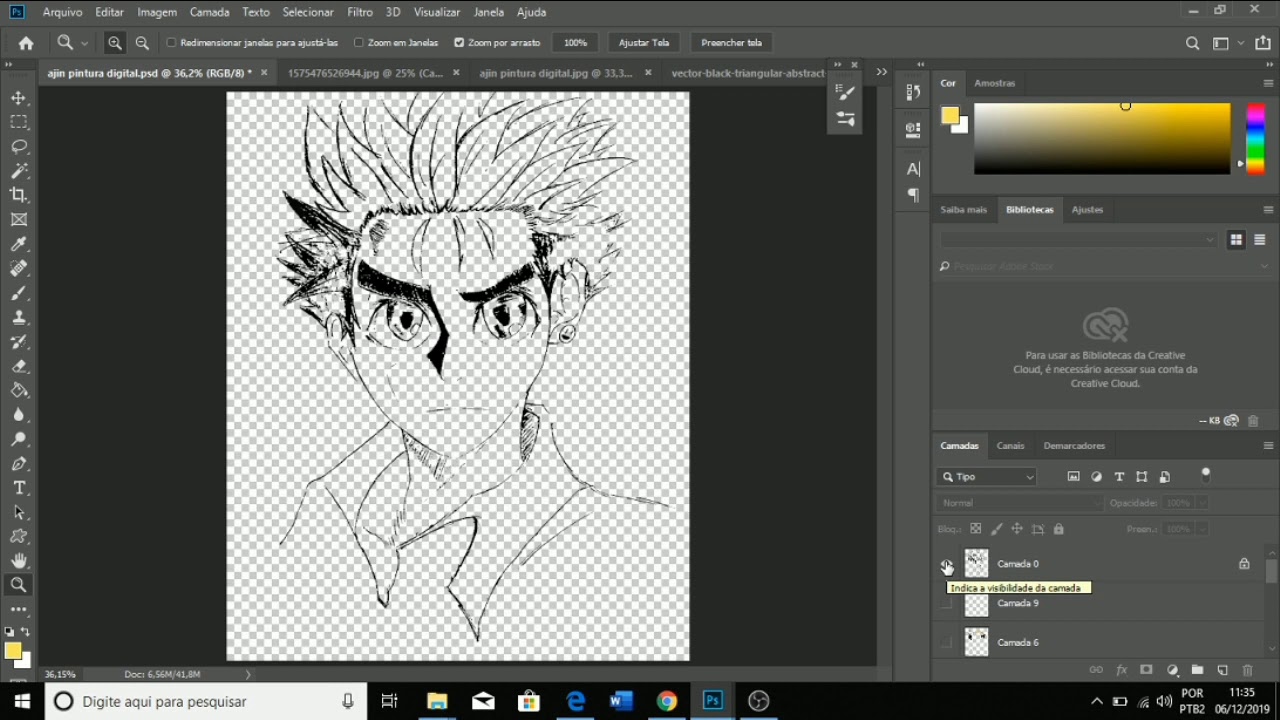
Task: Open the Paragraph panel icon
Action: pyautogui.click(x=913, y=195)
